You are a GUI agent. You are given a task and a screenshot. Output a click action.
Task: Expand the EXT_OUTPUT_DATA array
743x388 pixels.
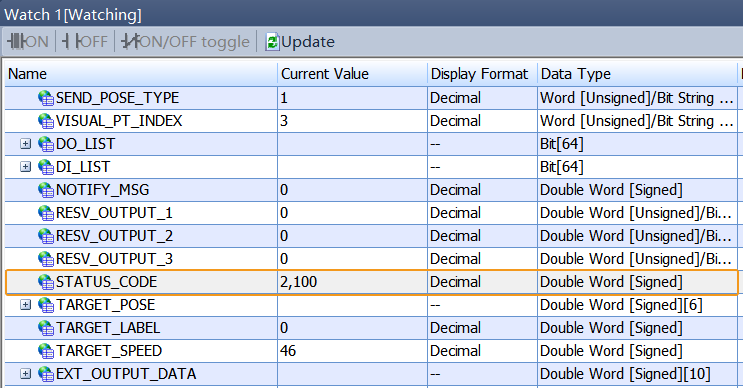(x=26, y=374)
